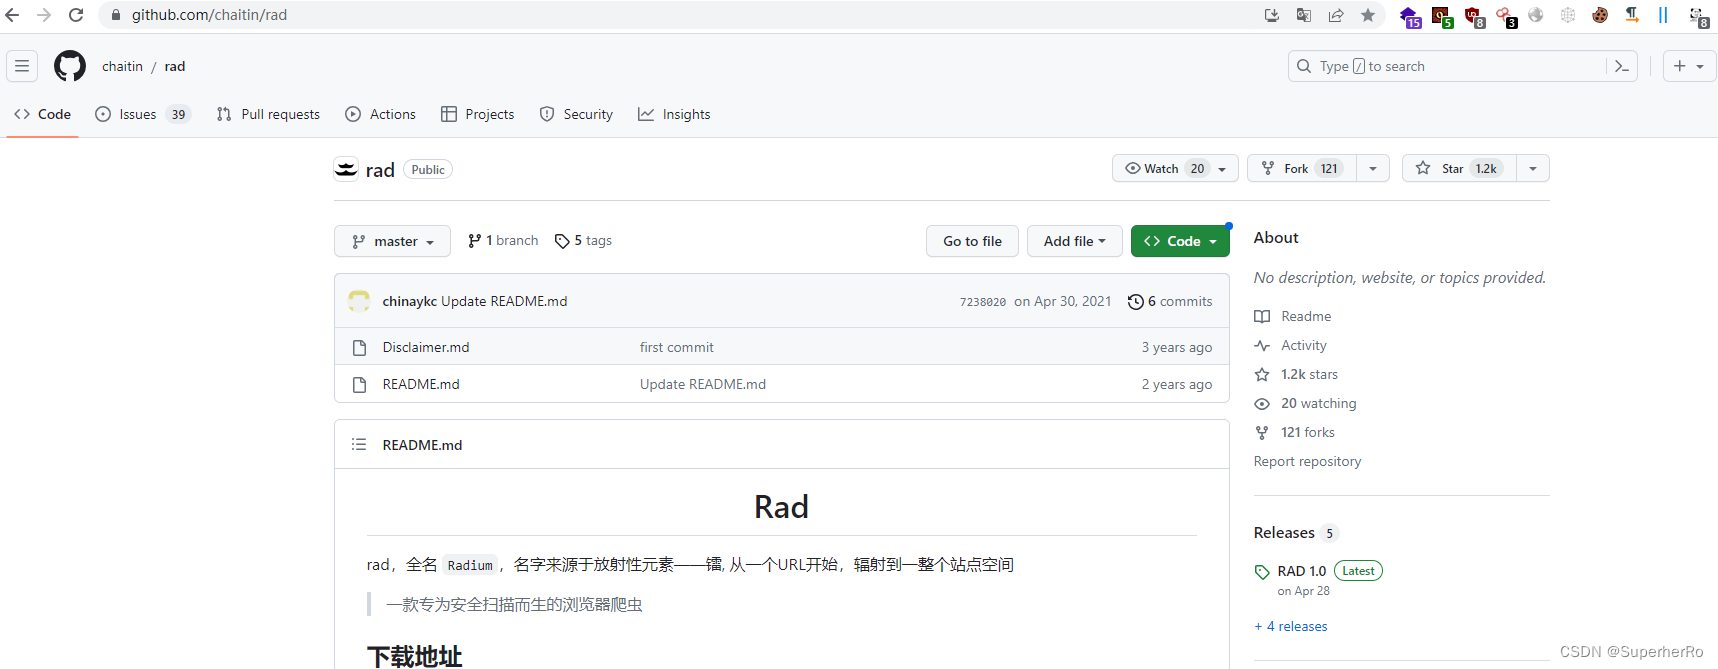
Task: Open the 6 commits history
Action: point(1169,301)
